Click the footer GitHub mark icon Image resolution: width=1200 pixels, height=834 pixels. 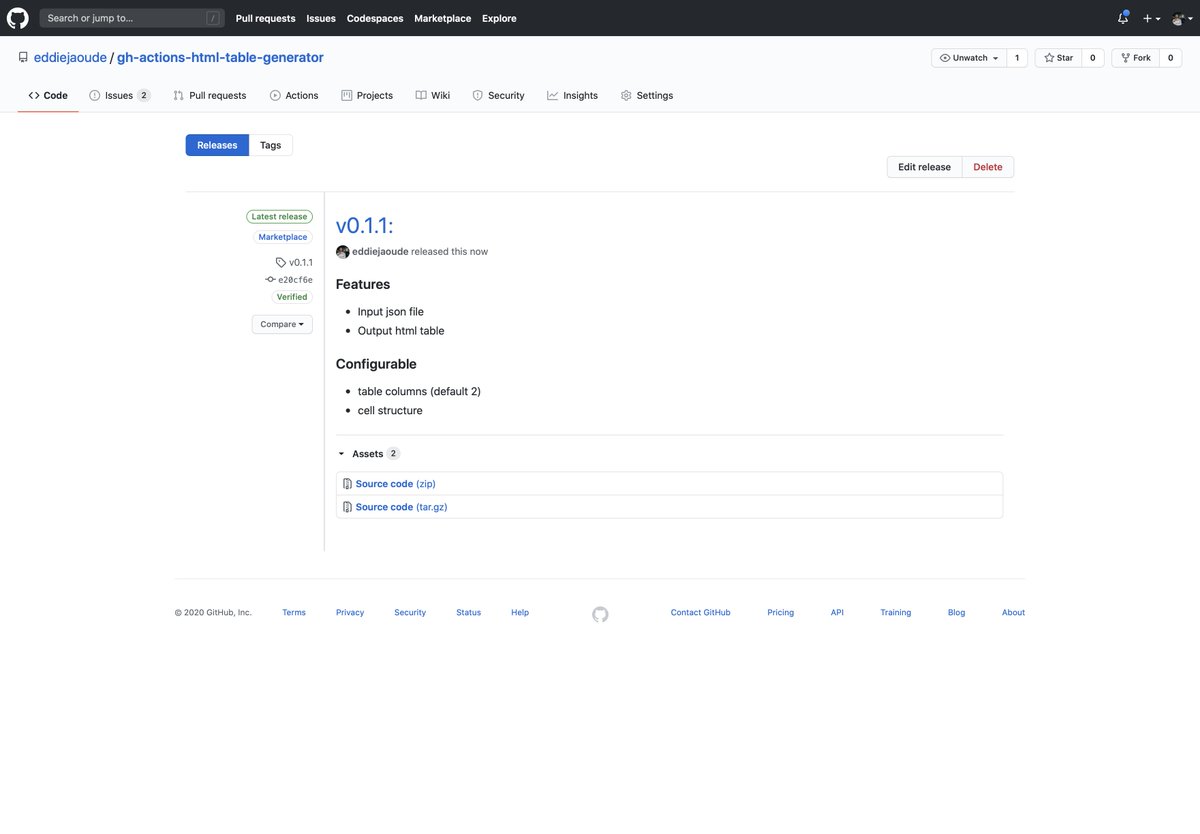click(600, 614)
